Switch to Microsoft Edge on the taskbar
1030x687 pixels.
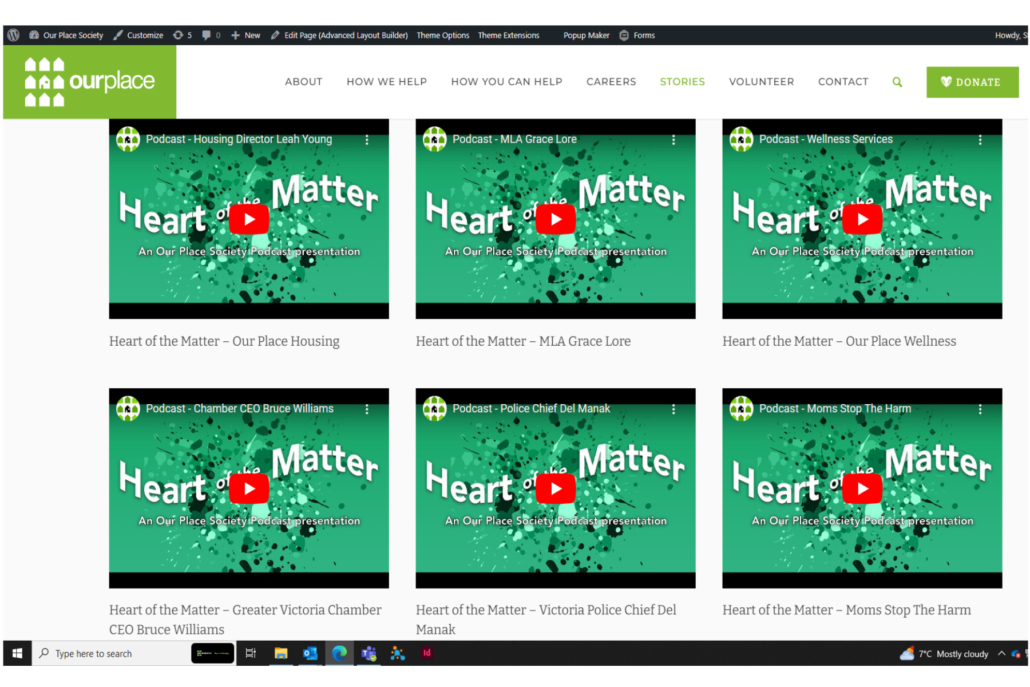click(x=340, y=654)
